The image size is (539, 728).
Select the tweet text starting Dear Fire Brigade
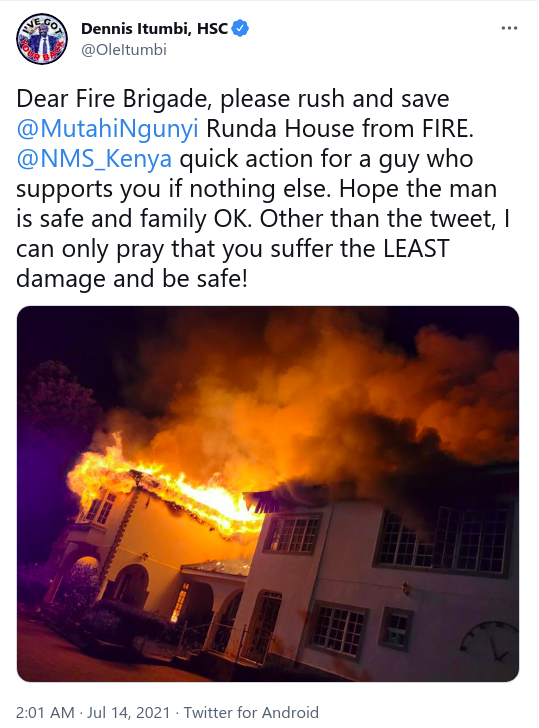click(x=263, y=188)
